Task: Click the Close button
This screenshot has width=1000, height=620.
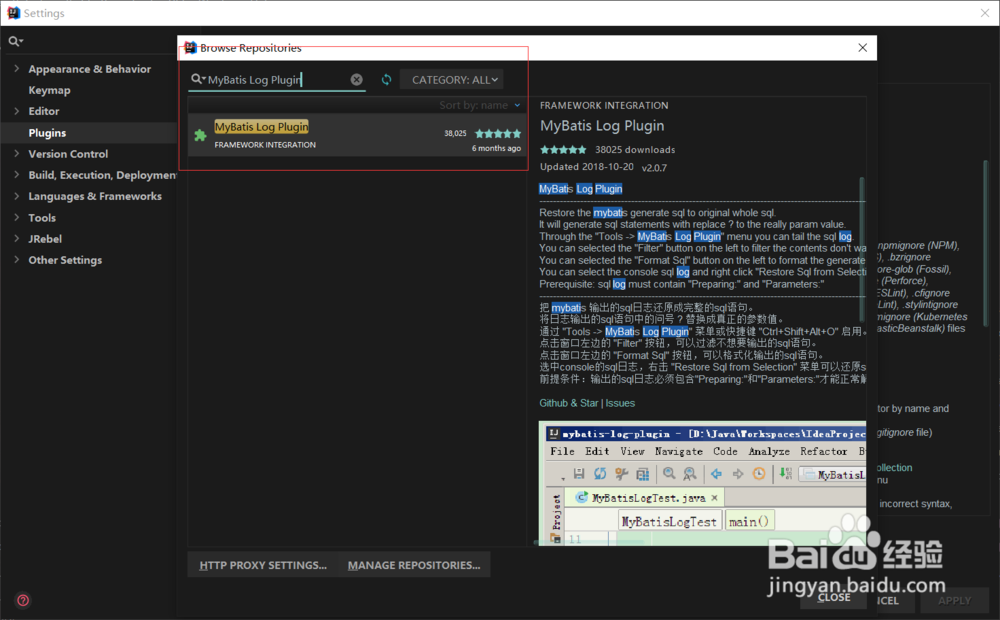Action: click(834, 598)
